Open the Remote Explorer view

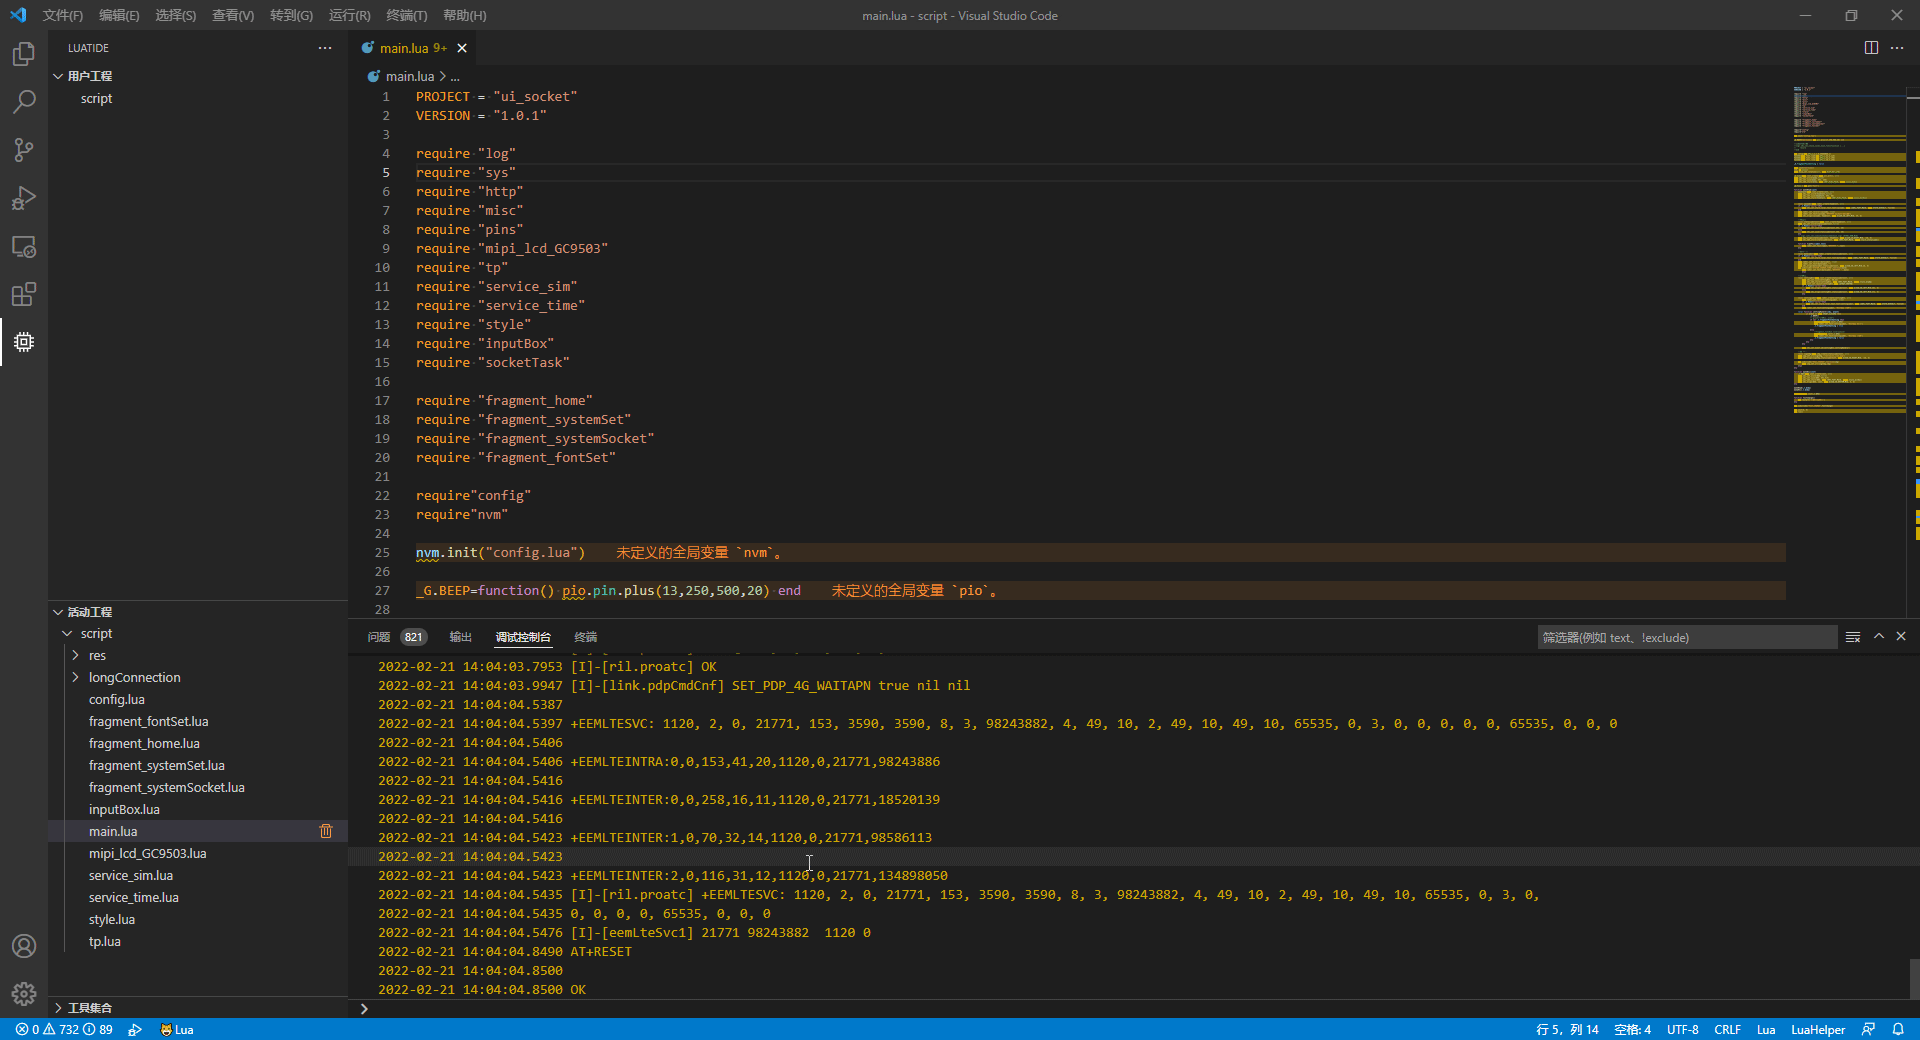pos(24,246)
